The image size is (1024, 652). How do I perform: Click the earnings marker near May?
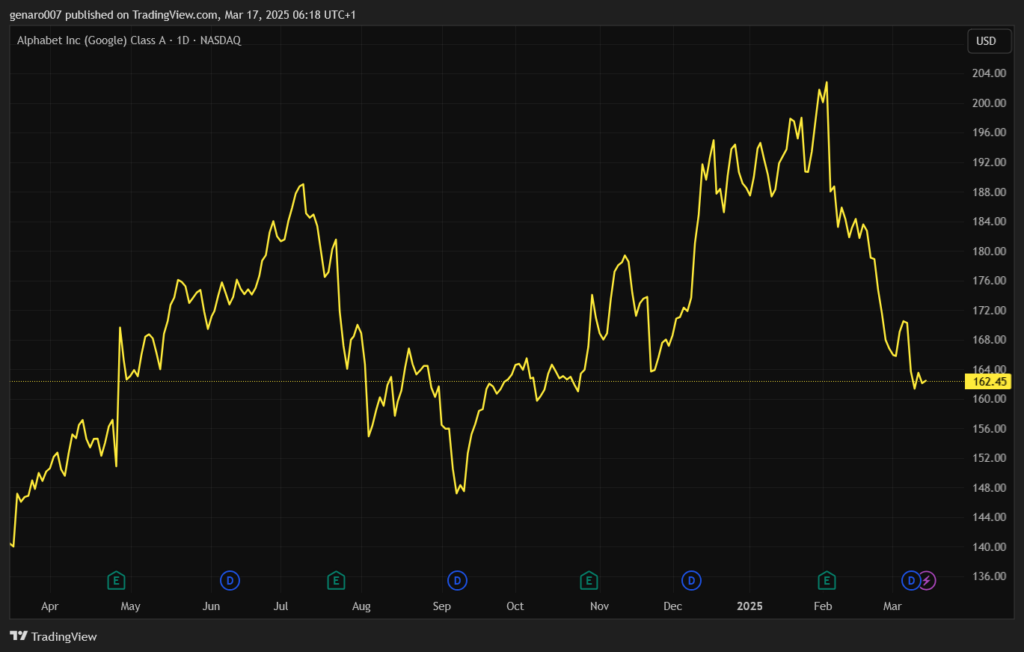pos(116,579)
